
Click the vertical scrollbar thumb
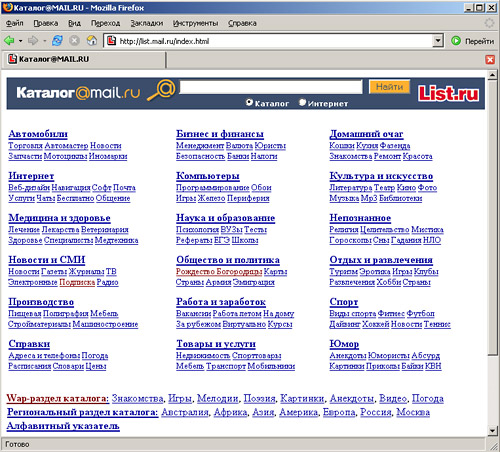(x=493, y=218)
